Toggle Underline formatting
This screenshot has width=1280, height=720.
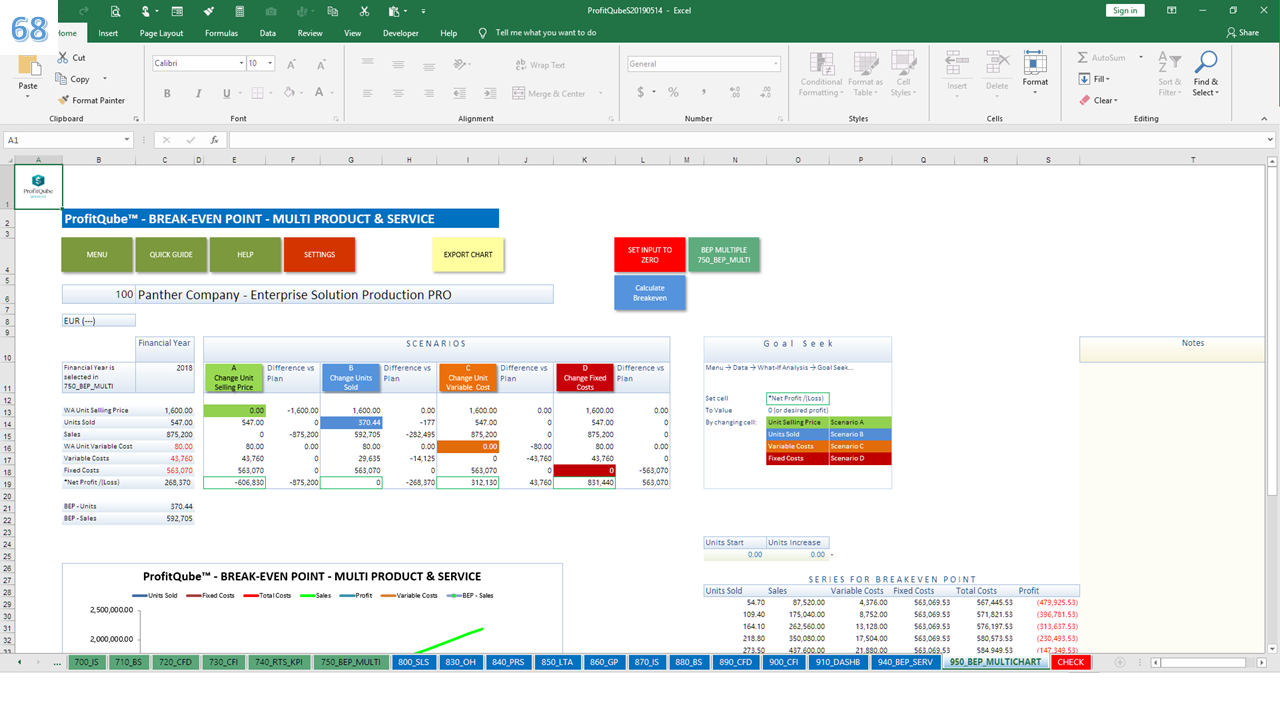227,93
